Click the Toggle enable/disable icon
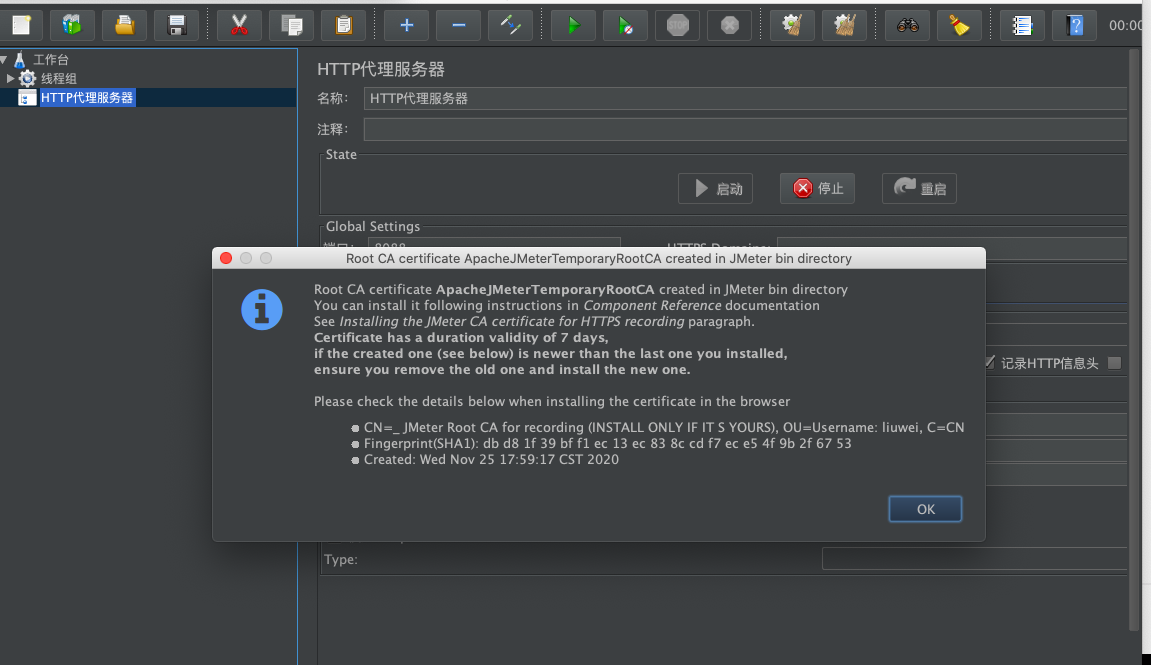Image resolution: width=1151 pixels, height=665 pixels. [x=510, y=25]
